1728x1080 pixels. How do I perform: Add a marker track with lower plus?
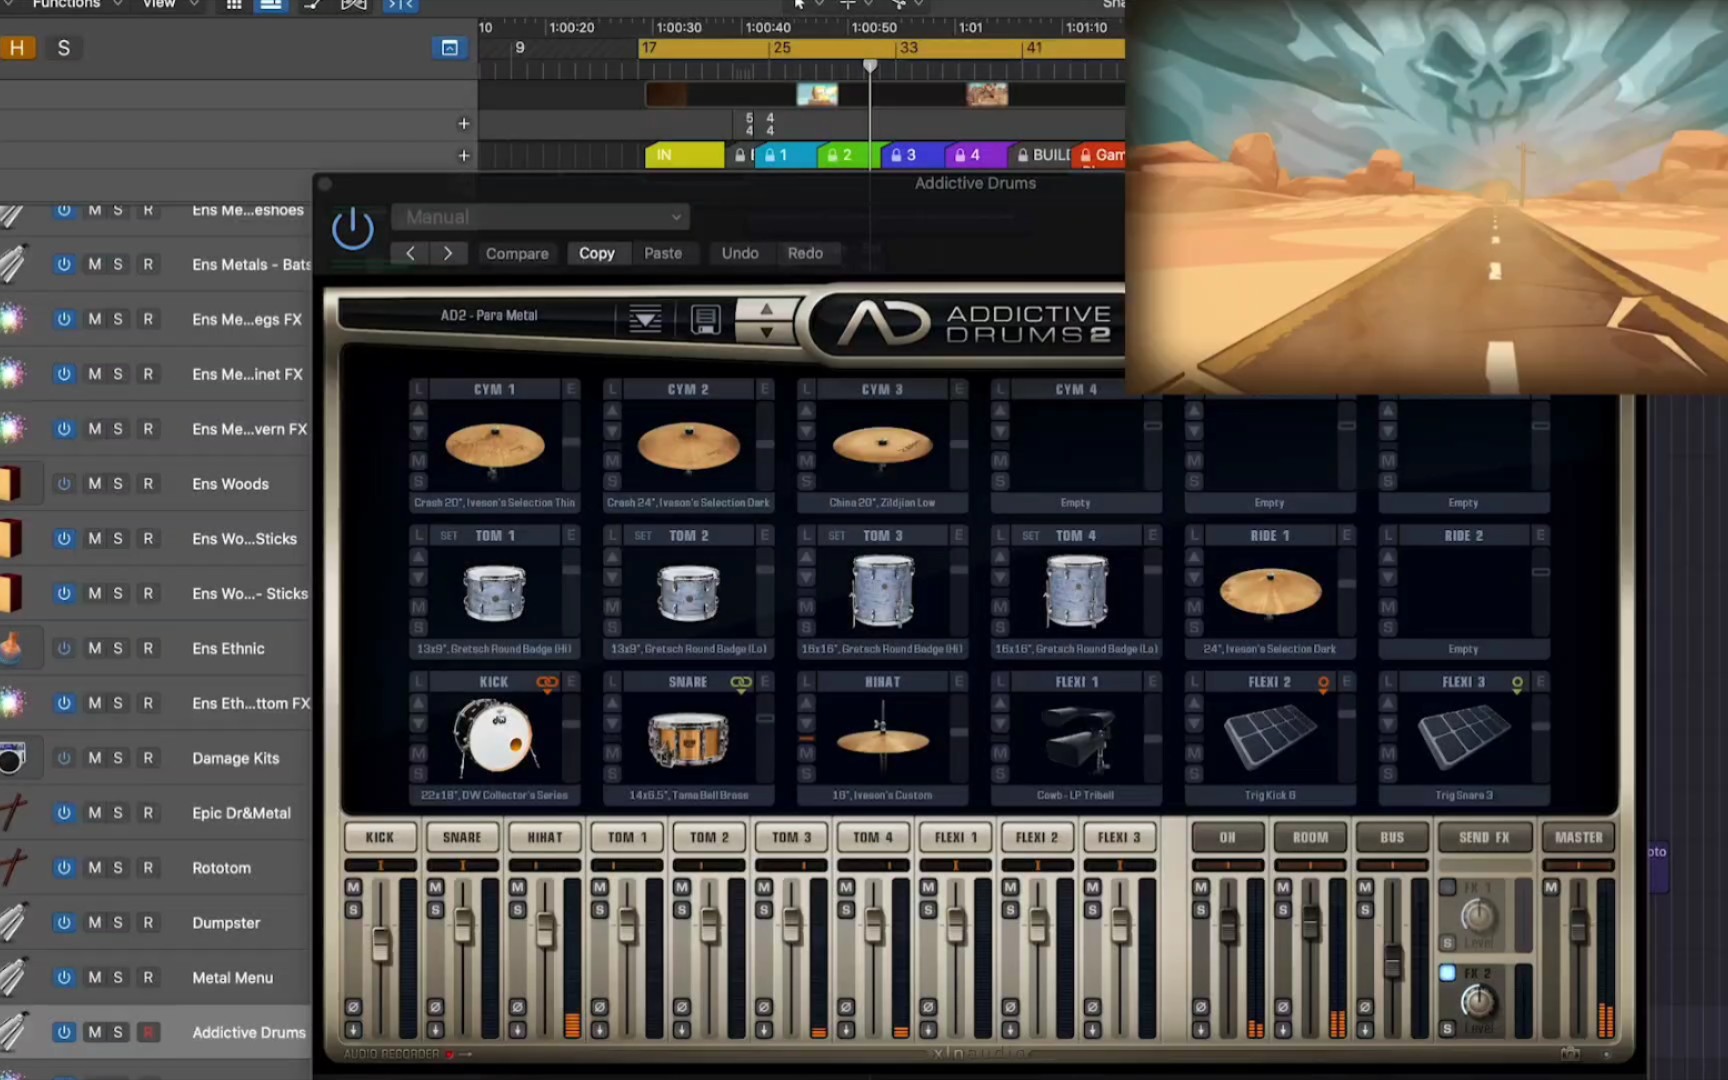click(463, 156)
